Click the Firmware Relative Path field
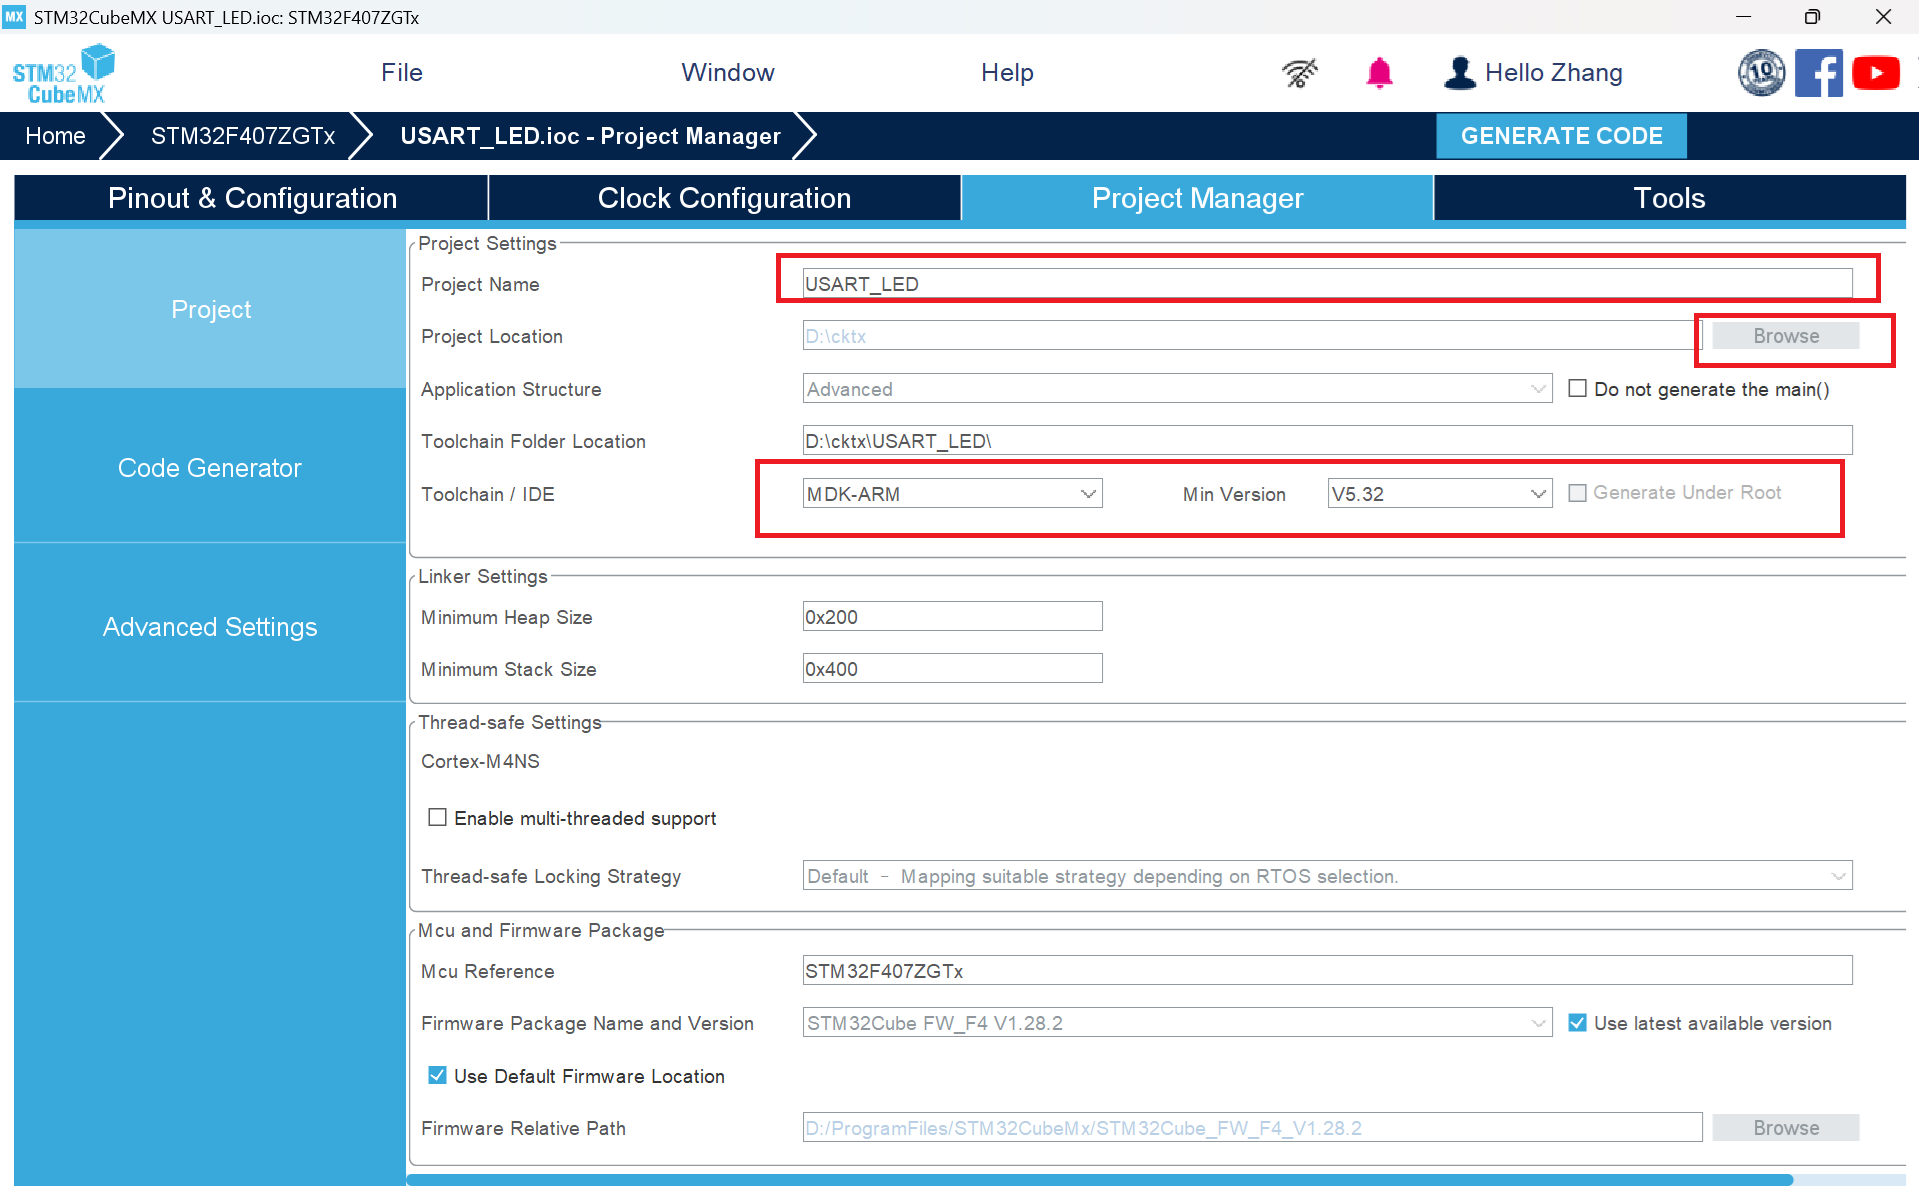The image size is (1919, 1199). point(1252,1128)
